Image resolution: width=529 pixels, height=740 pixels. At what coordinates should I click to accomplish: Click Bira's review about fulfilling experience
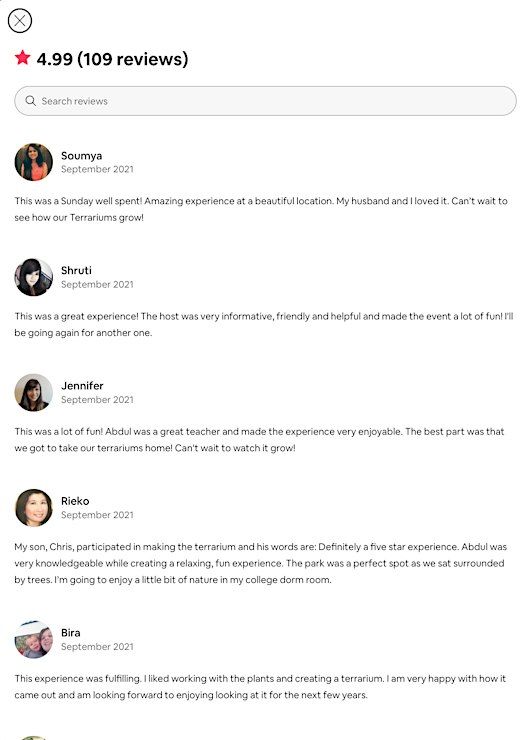pos(260,687)
